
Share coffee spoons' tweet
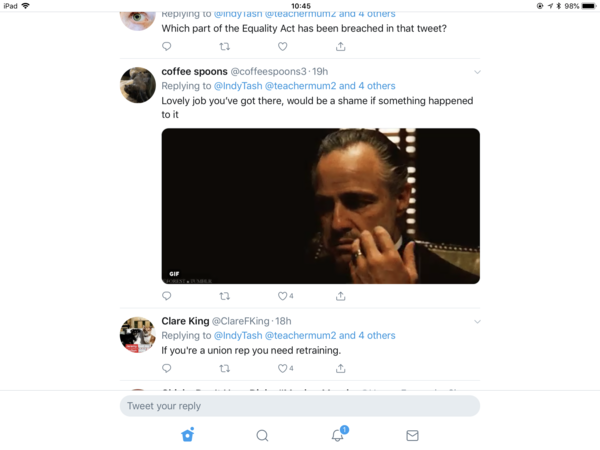340,296
